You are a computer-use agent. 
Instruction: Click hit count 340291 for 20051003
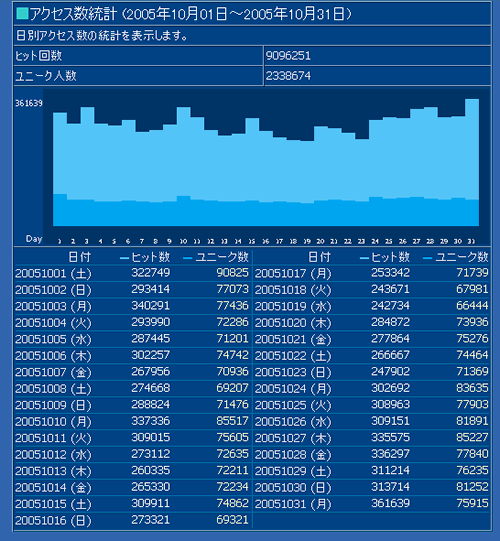[x=150, y=306]
